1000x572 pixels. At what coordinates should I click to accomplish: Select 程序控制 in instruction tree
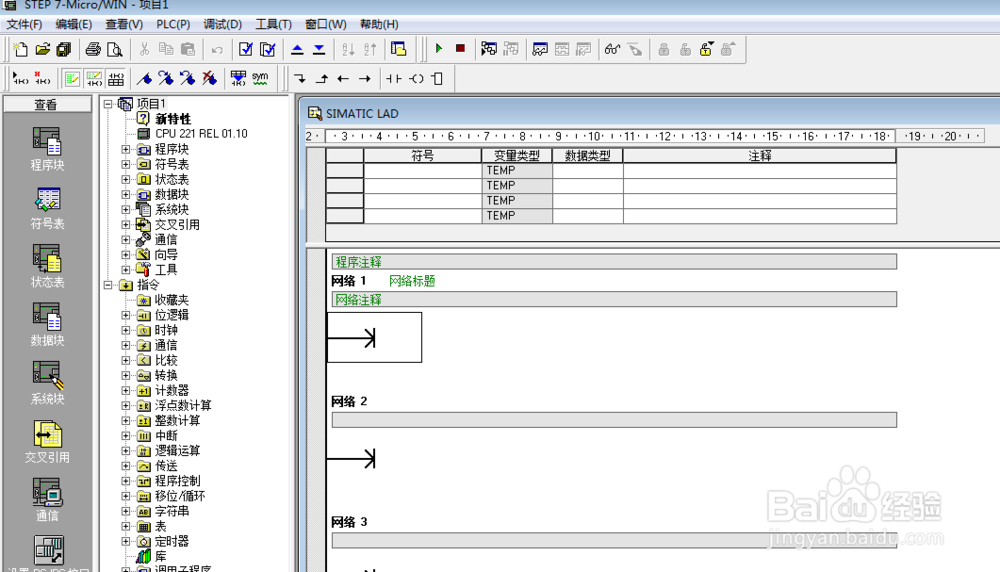click(x=177, y=481)
